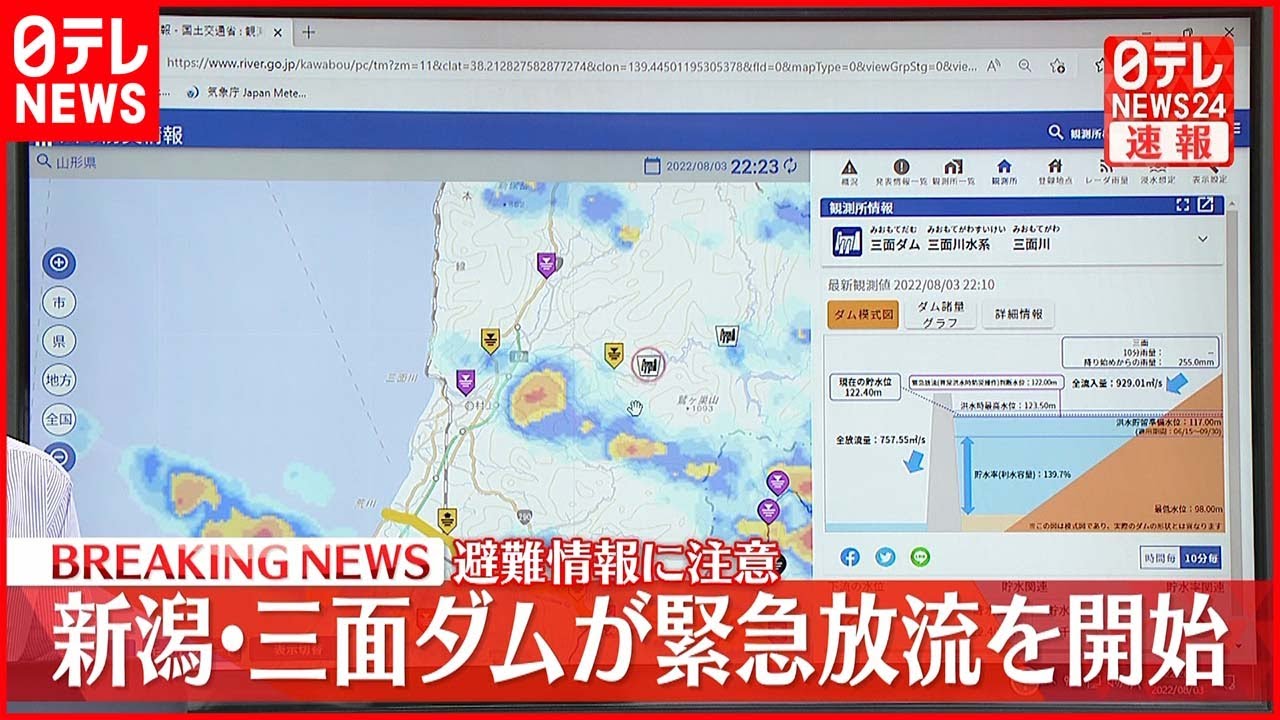The image size is (1280, 720).
Task: Share via the Twitter icon
Action: (885, 557)
